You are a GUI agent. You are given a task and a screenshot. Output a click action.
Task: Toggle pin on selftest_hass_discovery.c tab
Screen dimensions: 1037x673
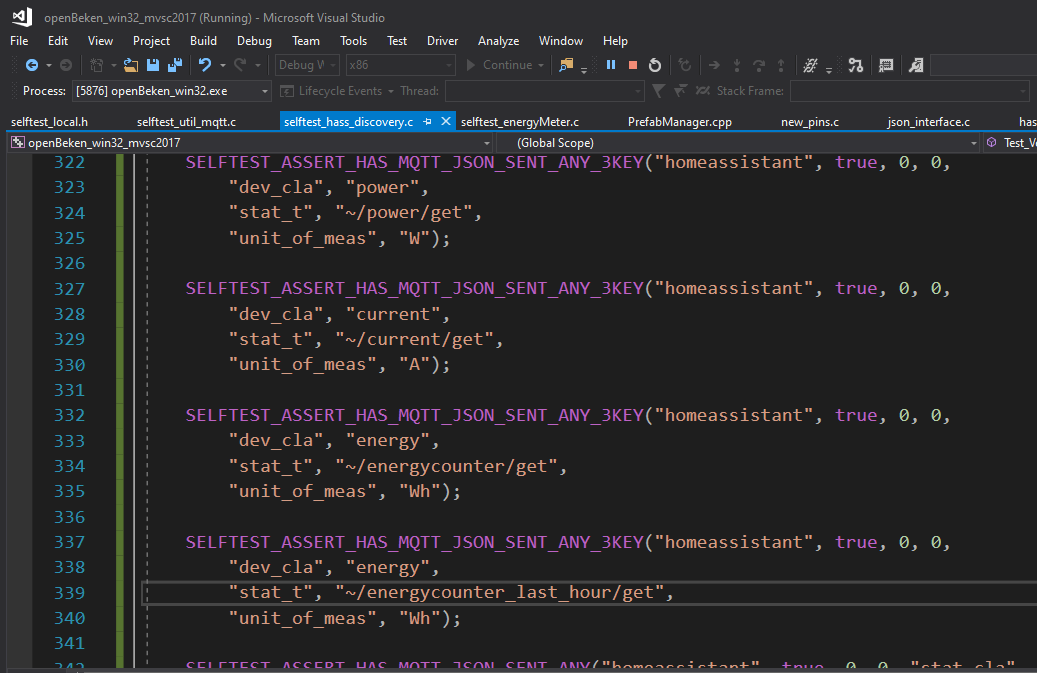pyautogui.click(x=428, y=121)
